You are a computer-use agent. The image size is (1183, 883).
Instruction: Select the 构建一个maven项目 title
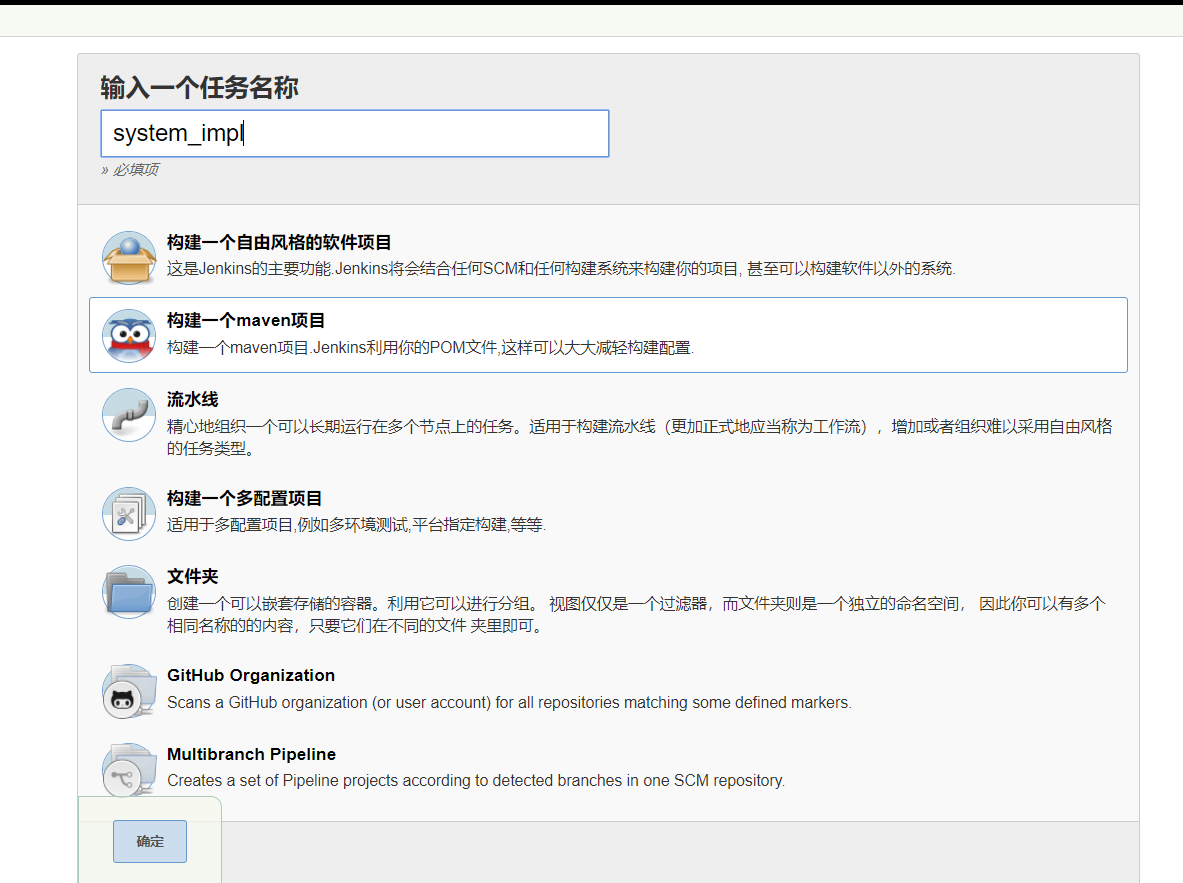[x=246, y=321]
